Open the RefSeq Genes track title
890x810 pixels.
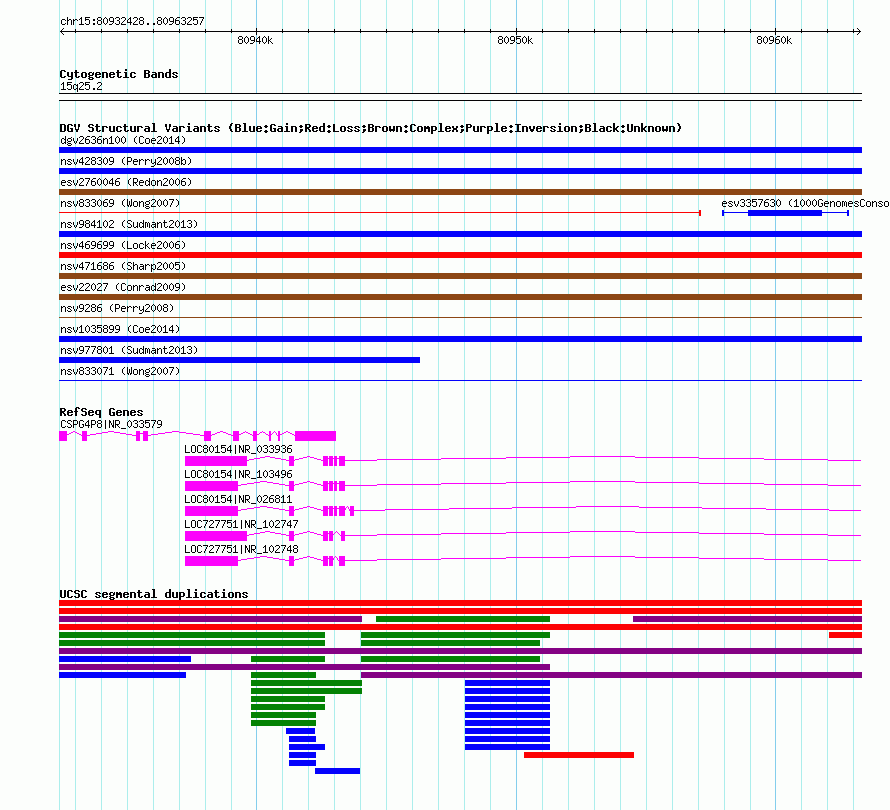(x=101, y=412)
